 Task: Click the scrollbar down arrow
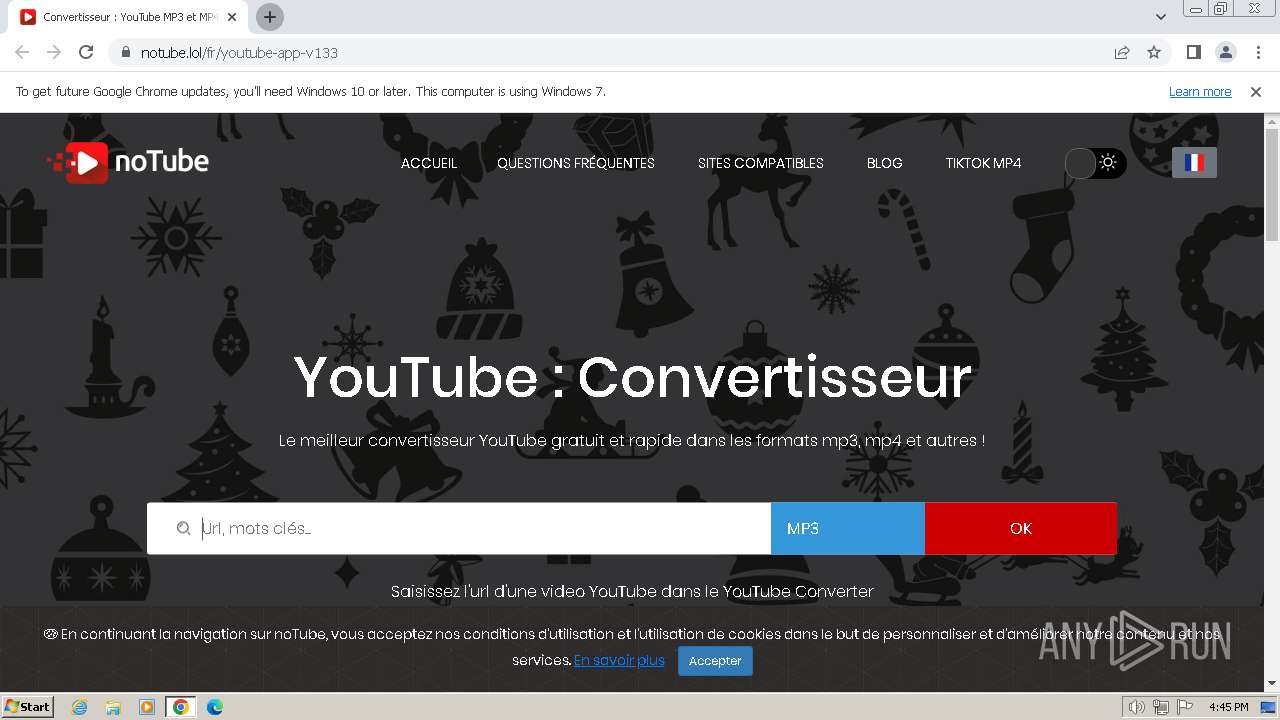click(x=1272, y=684)
